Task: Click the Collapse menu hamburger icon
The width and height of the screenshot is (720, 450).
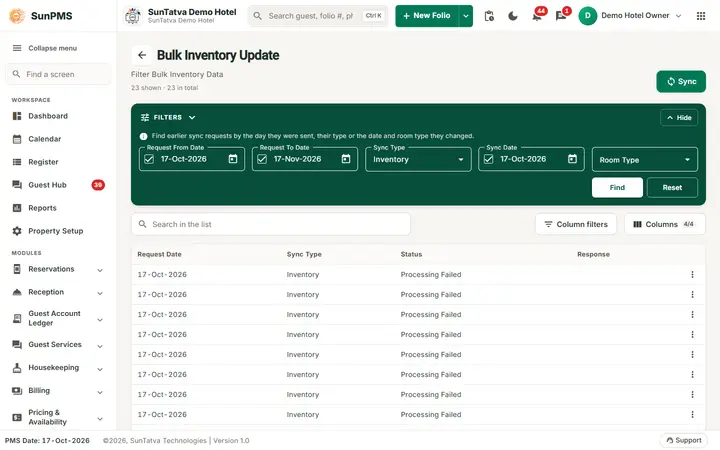Action: tap(17, 48)
